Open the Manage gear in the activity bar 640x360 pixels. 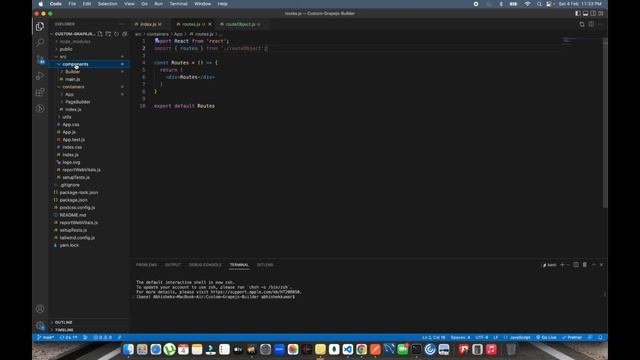(x=40, y=325)
